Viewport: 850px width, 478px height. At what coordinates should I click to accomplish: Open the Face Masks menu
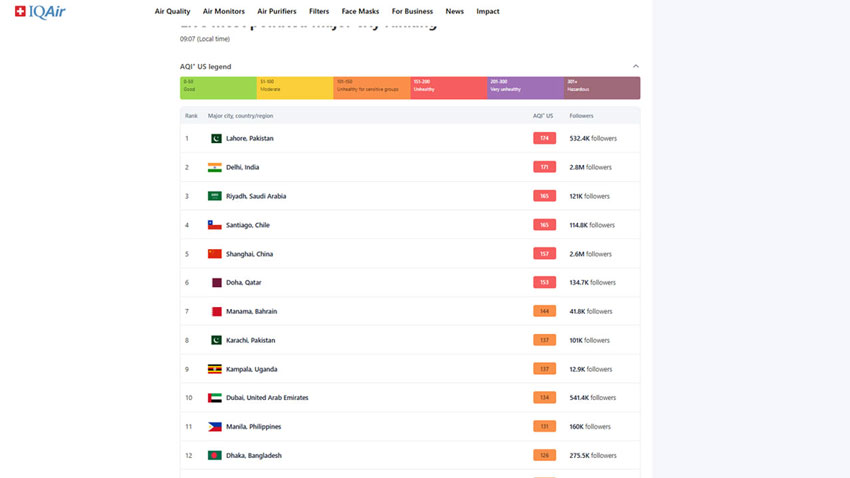pos(360,11)
